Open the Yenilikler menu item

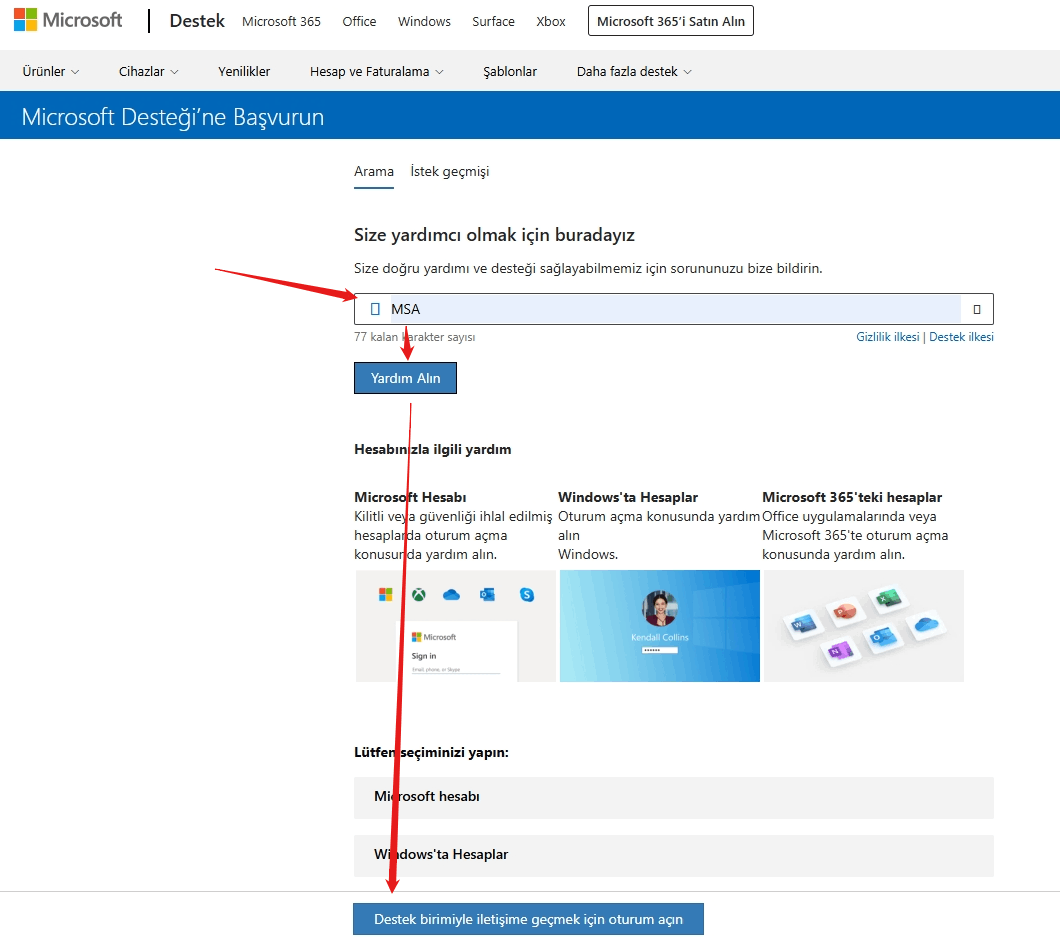pyautogui.click(x=244, y=72)
